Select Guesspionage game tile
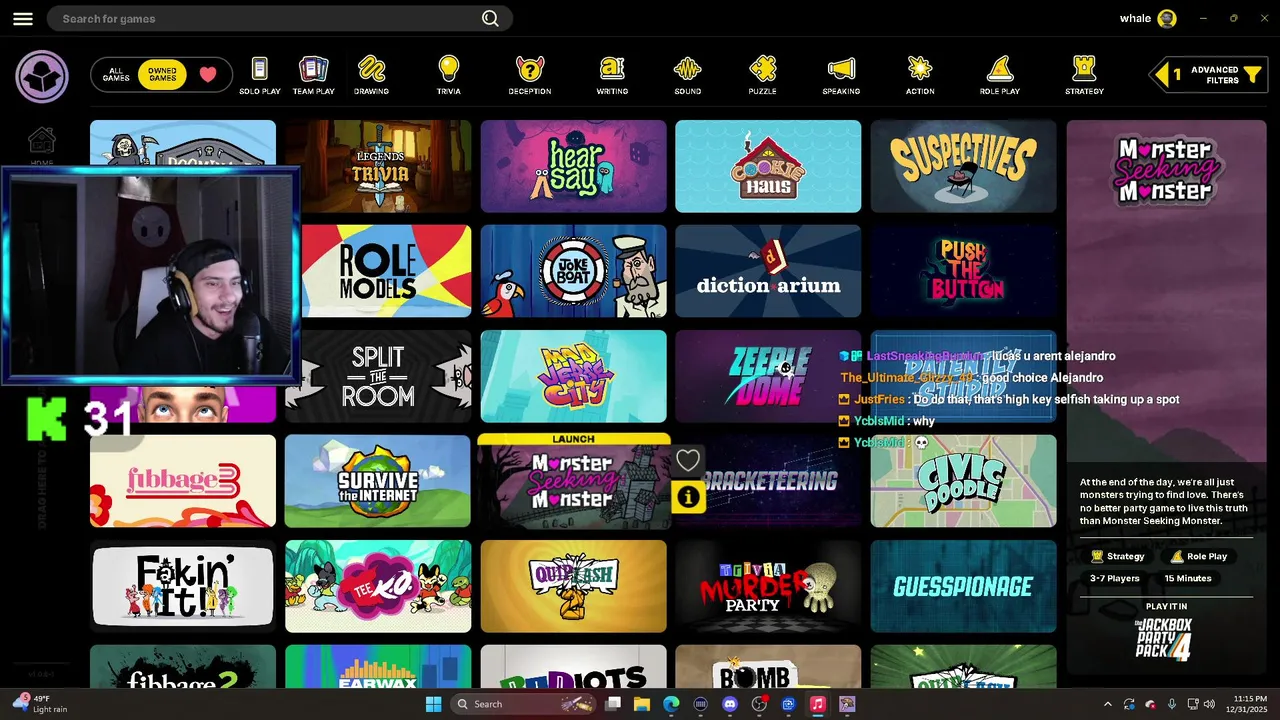1280x720 pixels. [x=963, y=586]
